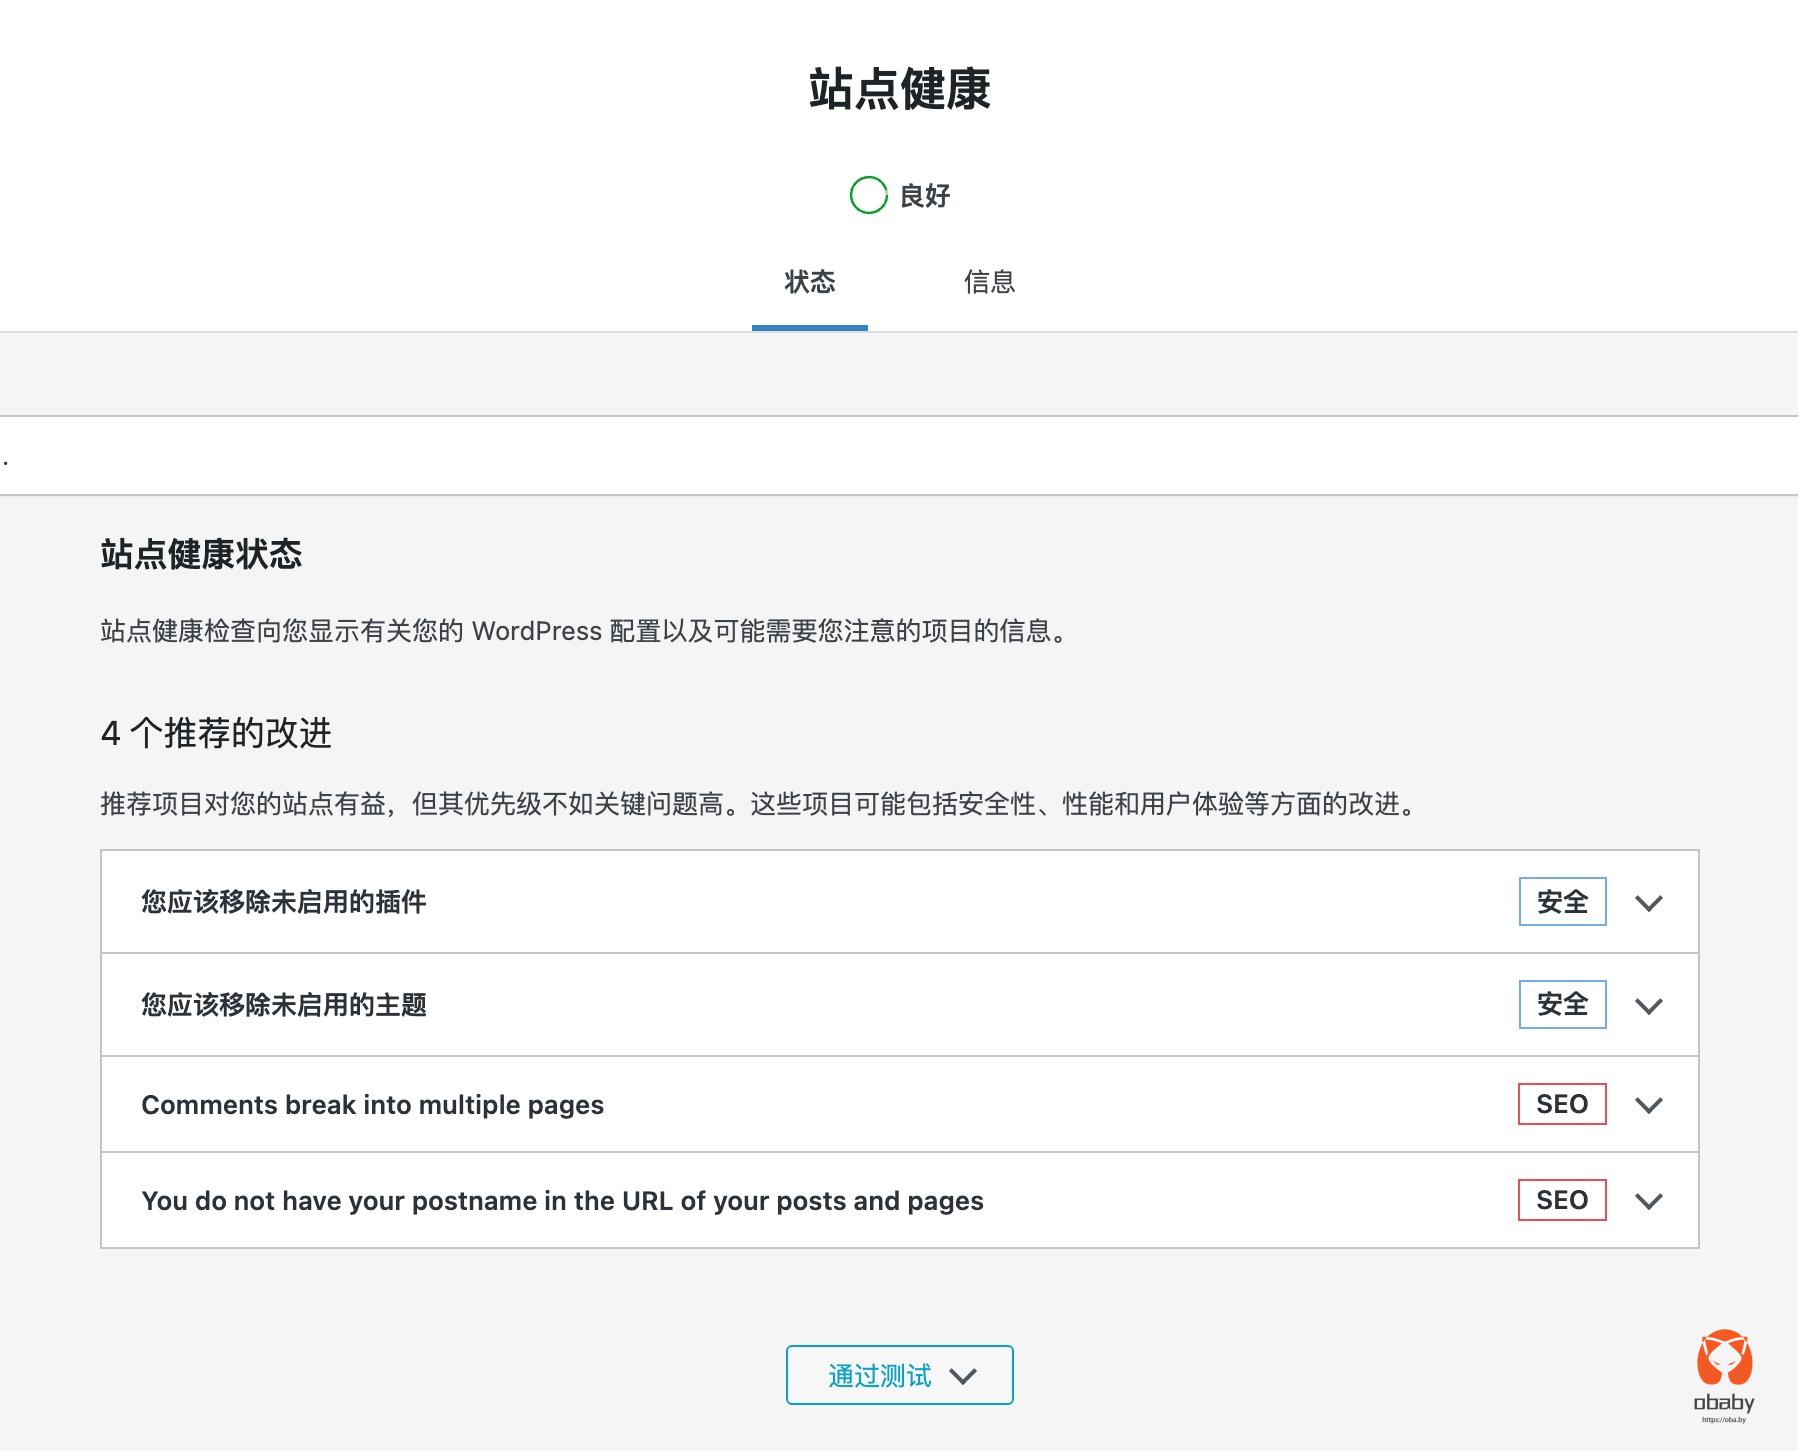The height and width of the screenshot is (1451, 1799).
Task: Click the green site health circle indicator
Action: pos(868,195)
